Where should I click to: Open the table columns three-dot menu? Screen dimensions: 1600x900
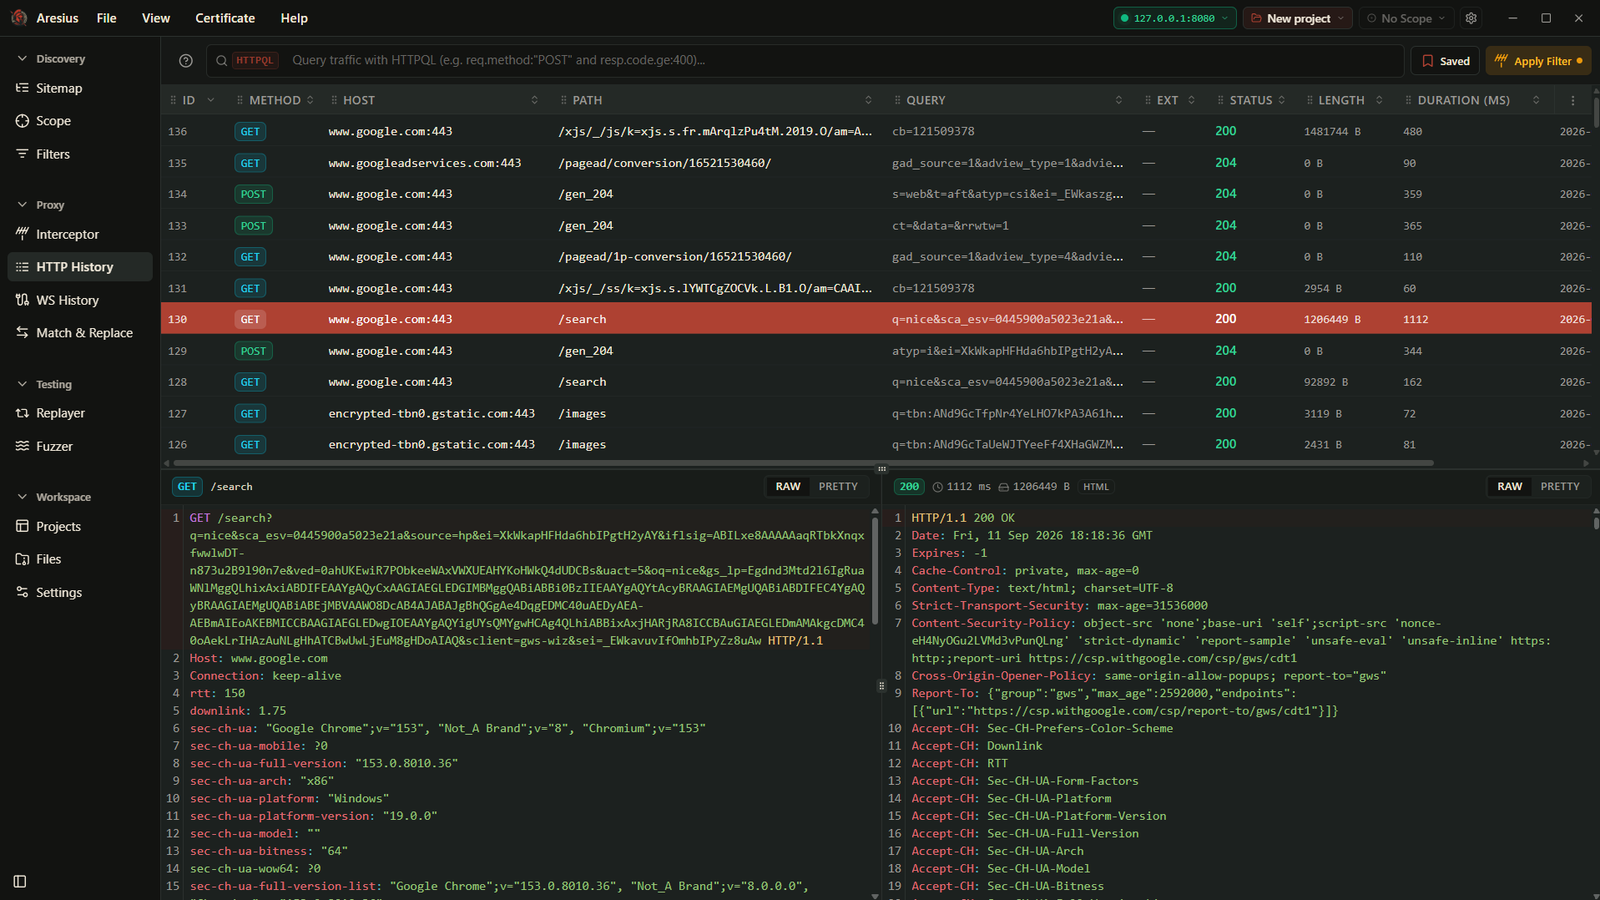coord(1573,100)
